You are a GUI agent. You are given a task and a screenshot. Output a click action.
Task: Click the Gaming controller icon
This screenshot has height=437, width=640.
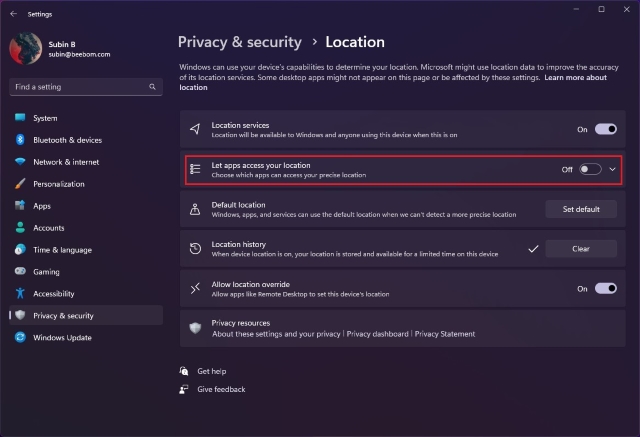(21, 272)
